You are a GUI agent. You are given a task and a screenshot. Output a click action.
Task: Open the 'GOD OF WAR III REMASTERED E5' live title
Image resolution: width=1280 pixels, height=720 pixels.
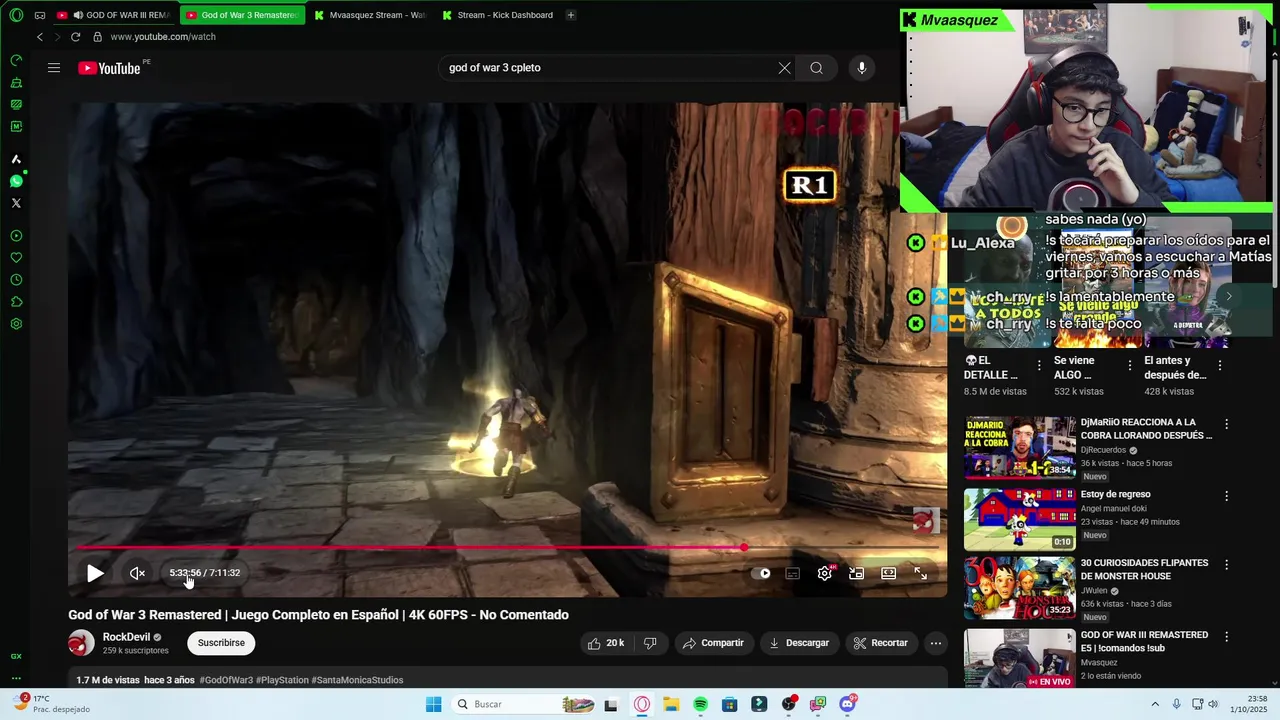pos(1144,641)
